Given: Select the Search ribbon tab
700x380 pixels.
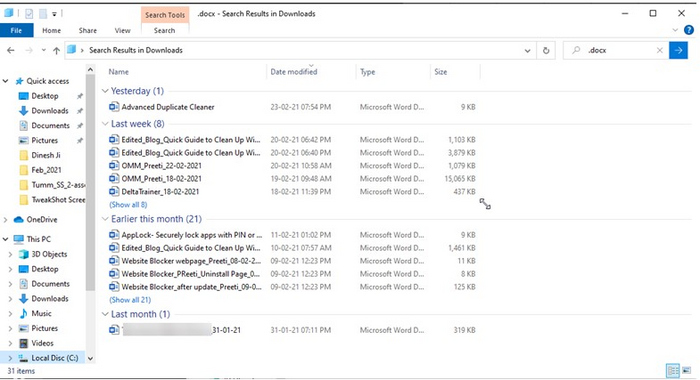Looking at the screenshot, I should pyautogui.click(x=164, y=30).
